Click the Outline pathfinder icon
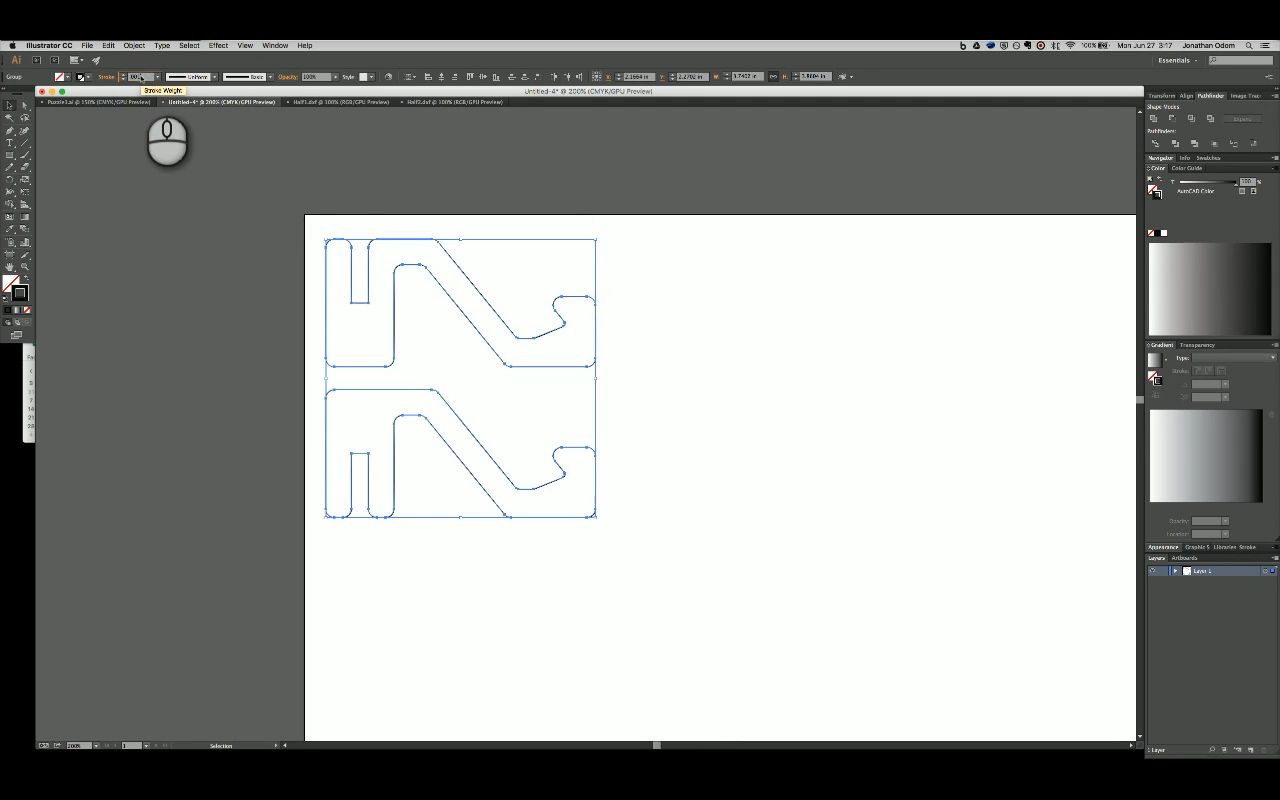The image size is (1280, 800). pos(1233,143)
